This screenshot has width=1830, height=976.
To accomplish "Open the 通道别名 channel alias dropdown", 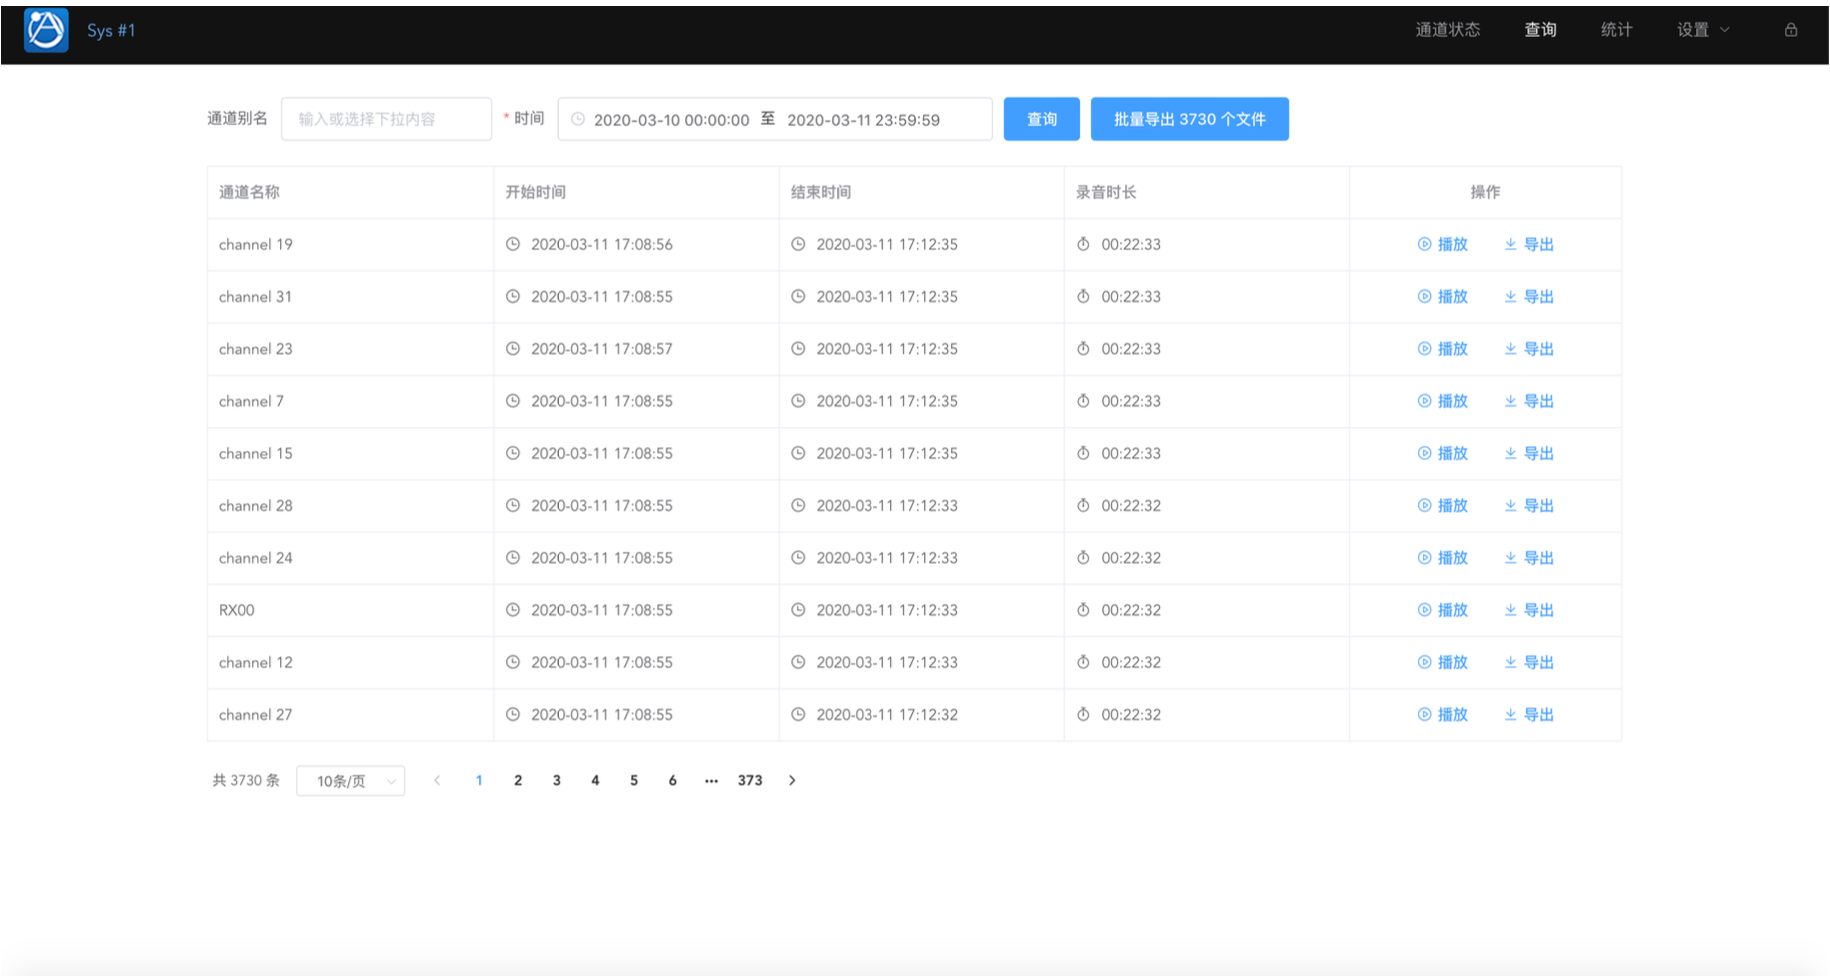I will click(386, 120).
